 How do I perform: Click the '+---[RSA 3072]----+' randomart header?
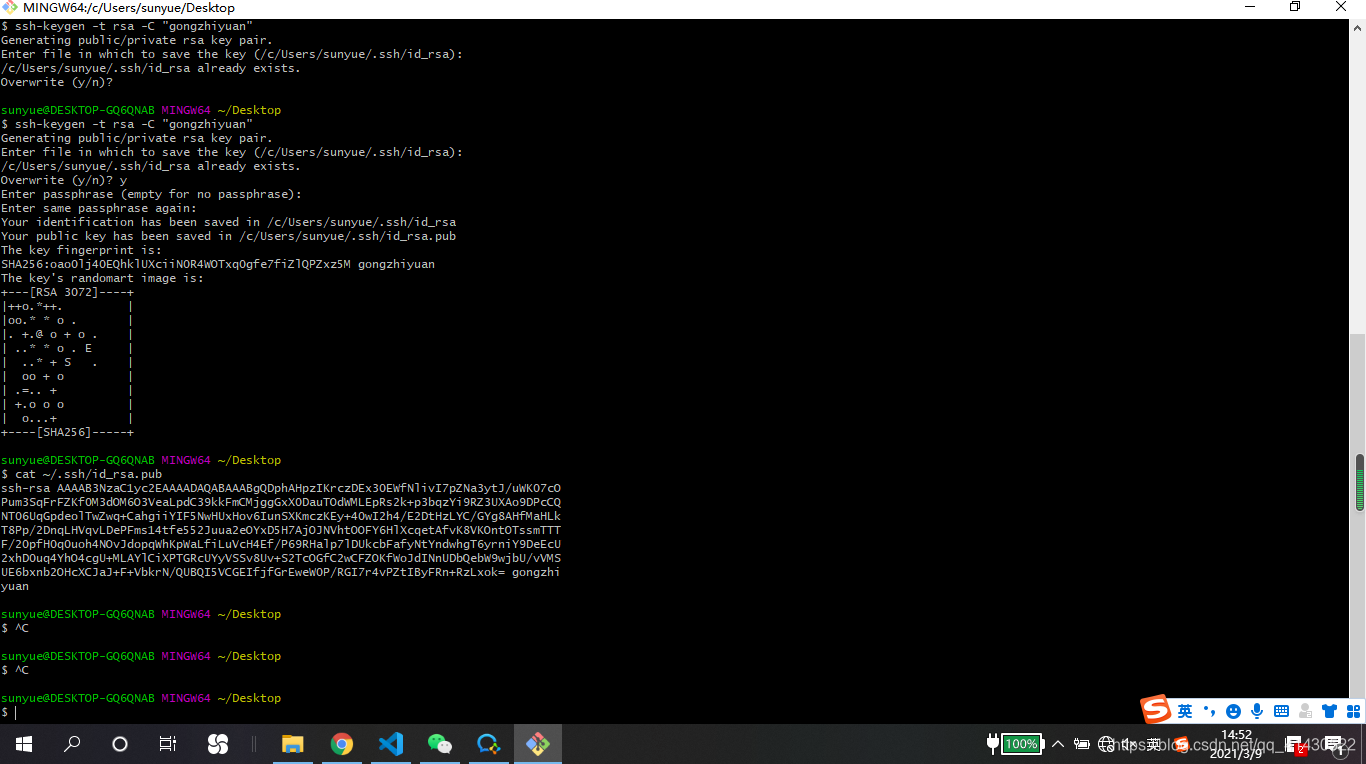tap(67, 292)
